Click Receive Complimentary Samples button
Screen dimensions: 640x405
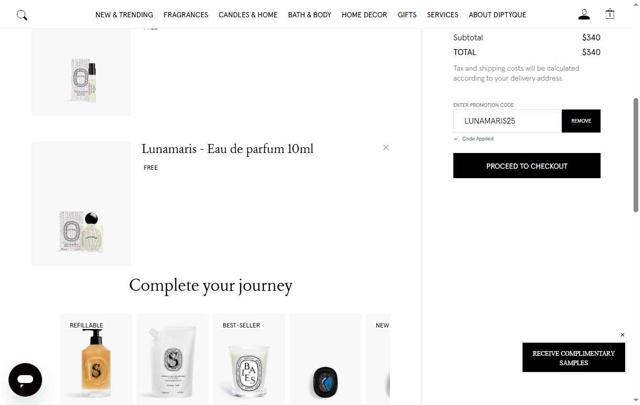573,358
